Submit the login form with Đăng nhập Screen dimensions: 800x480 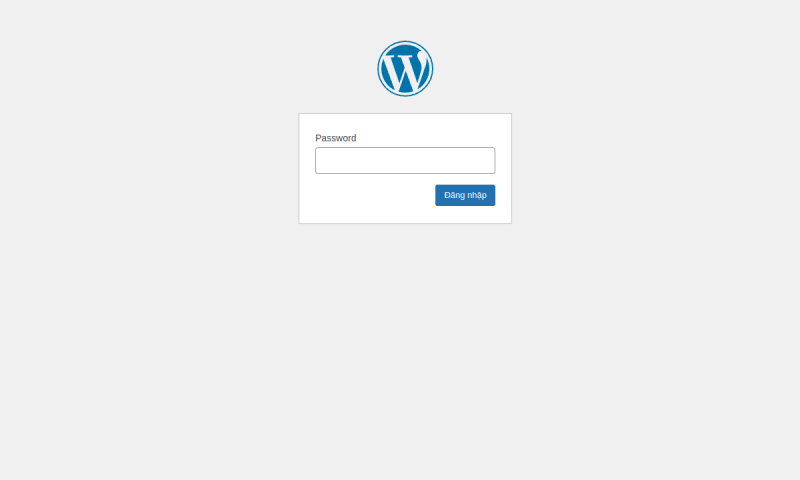465,195
